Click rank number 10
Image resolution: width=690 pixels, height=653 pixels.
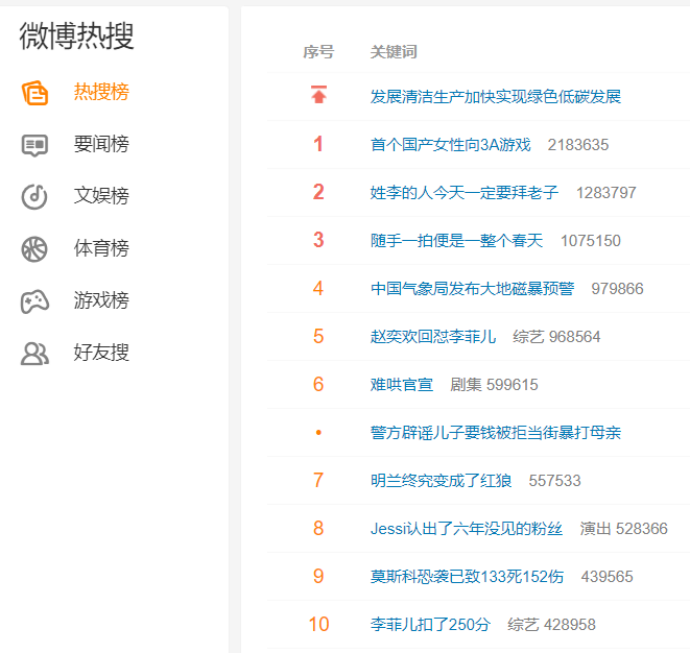[x=319, y=624]
